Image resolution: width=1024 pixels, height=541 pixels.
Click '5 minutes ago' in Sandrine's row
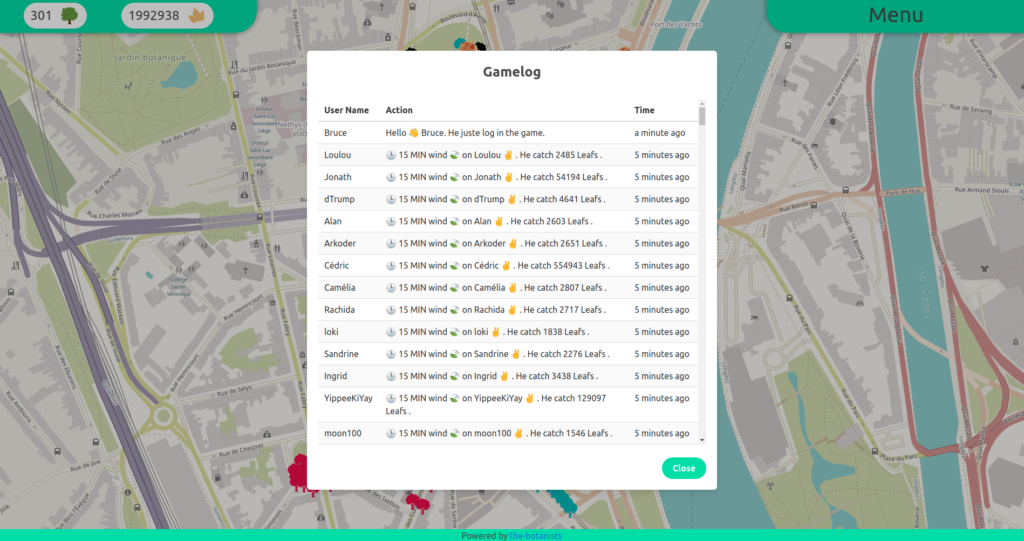click(662, 354)
